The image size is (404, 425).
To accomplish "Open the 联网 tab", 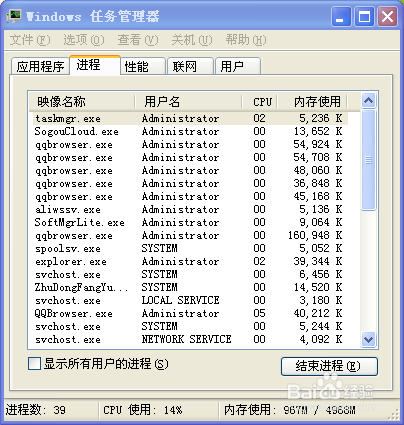I will click(x=190, y=66).
